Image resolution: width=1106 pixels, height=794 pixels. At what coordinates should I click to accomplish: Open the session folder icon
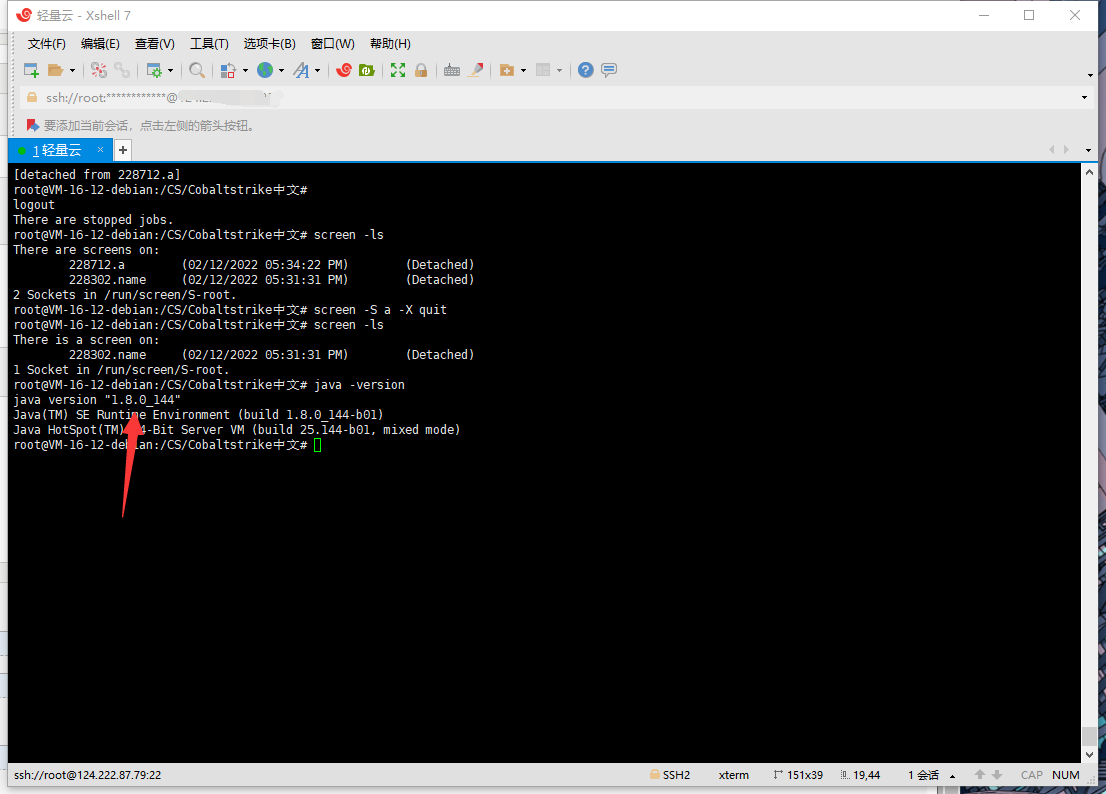coord(56,70)
